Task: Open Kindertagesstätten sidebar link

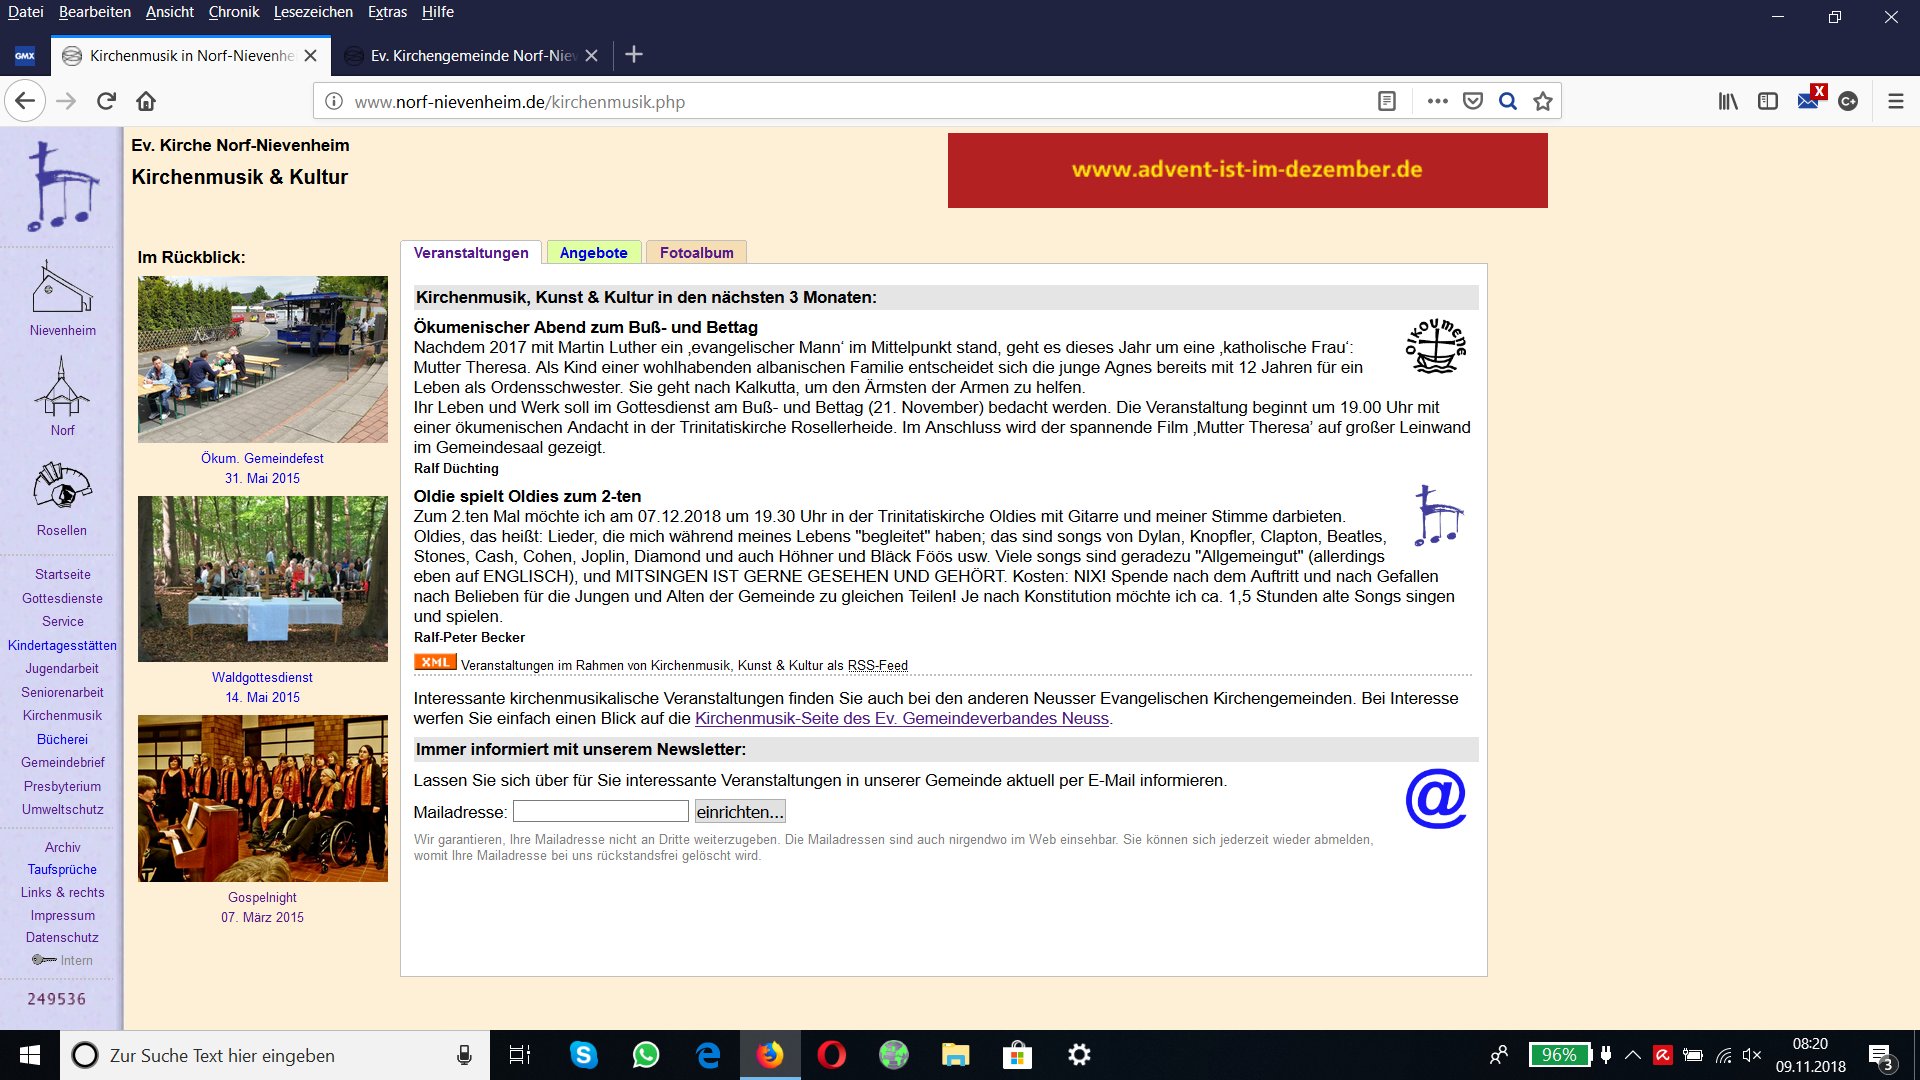Action: coord(62,645)
